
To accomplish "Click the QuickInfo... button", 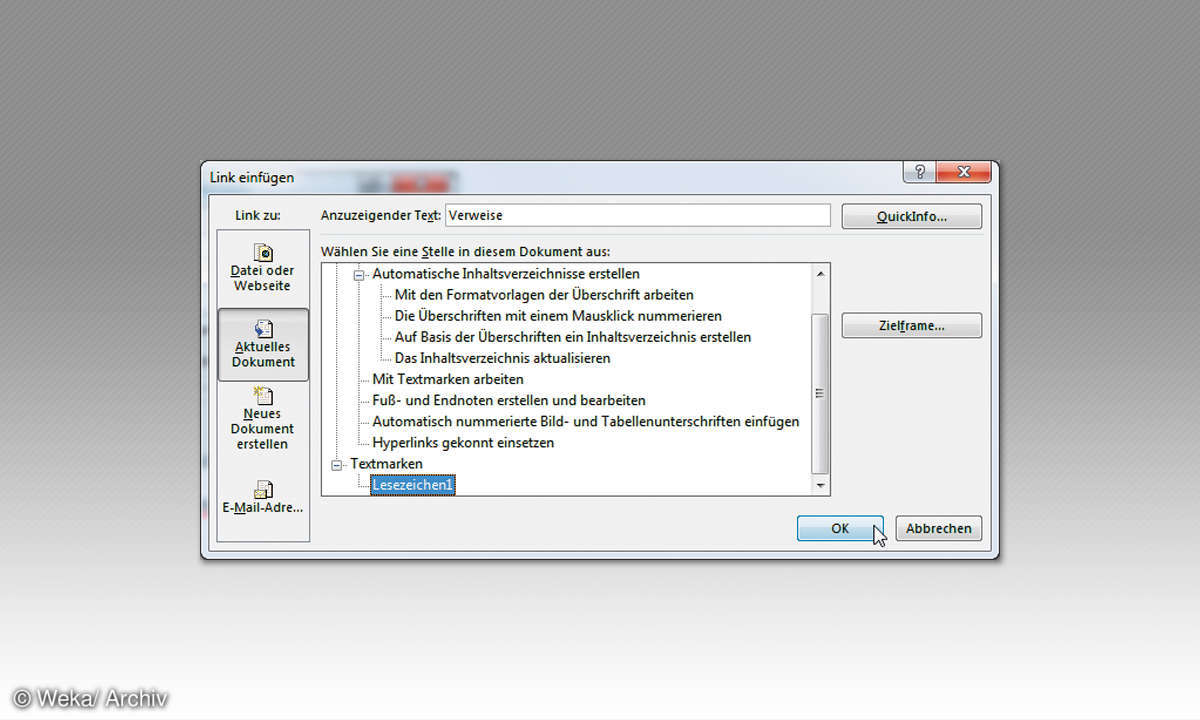I will (x=911, y=217).
